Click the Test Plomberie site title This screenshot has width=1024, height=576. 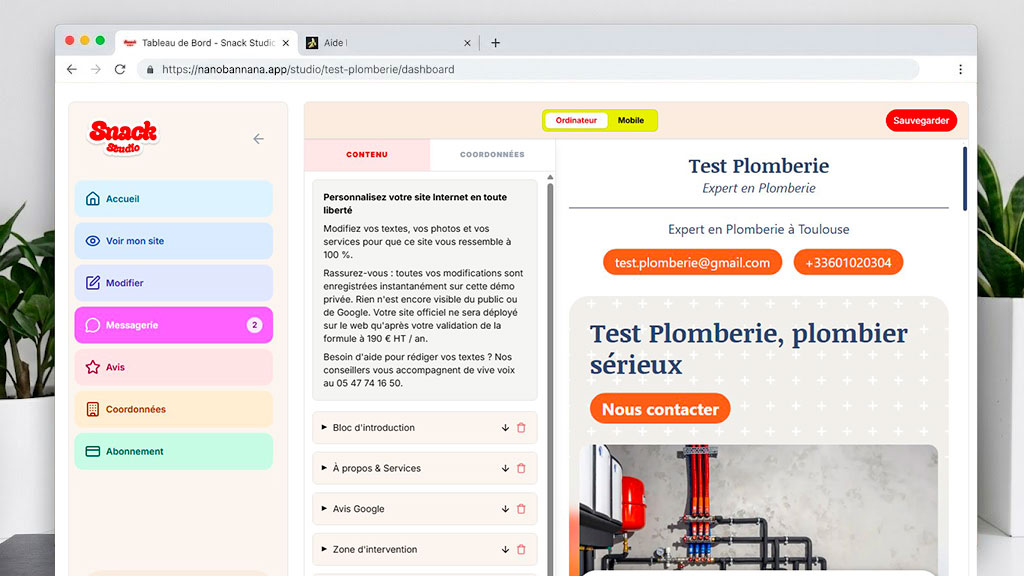point(759,166)
